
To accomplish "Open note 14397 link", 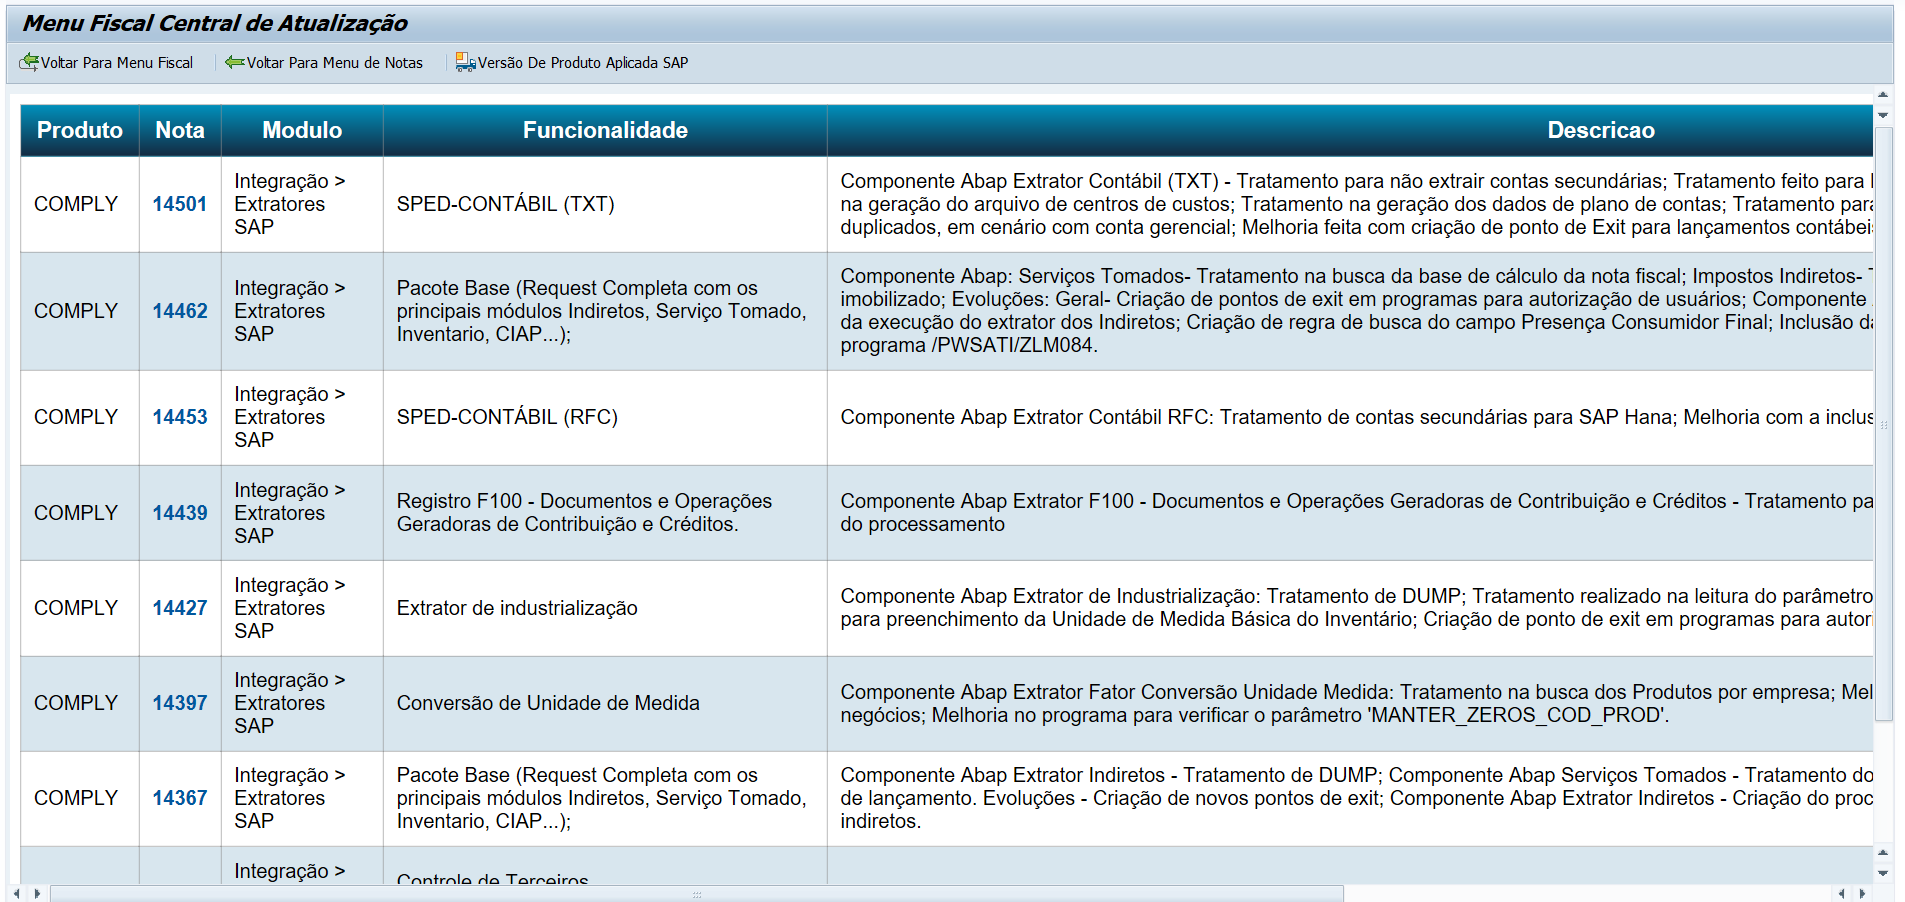I will [180, 703].
